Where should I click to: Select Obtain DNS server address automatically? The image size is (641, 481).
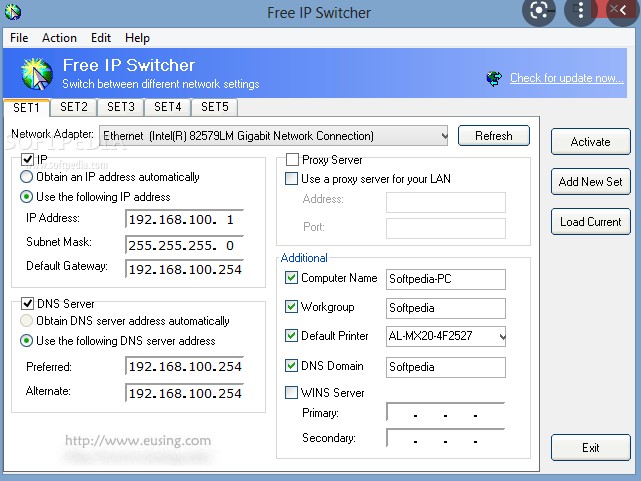click(26, 321)
